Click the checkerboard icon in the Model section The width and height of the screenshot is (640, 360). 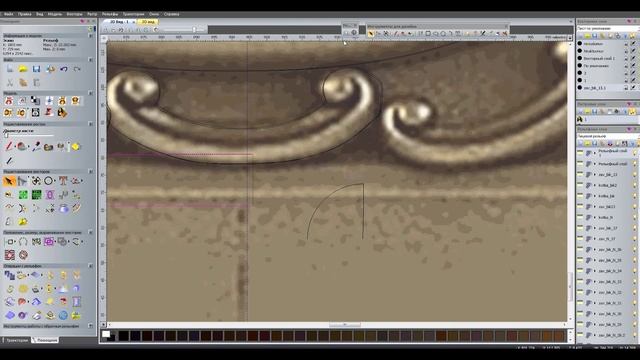pyautogui.click(x=36, y=100)
